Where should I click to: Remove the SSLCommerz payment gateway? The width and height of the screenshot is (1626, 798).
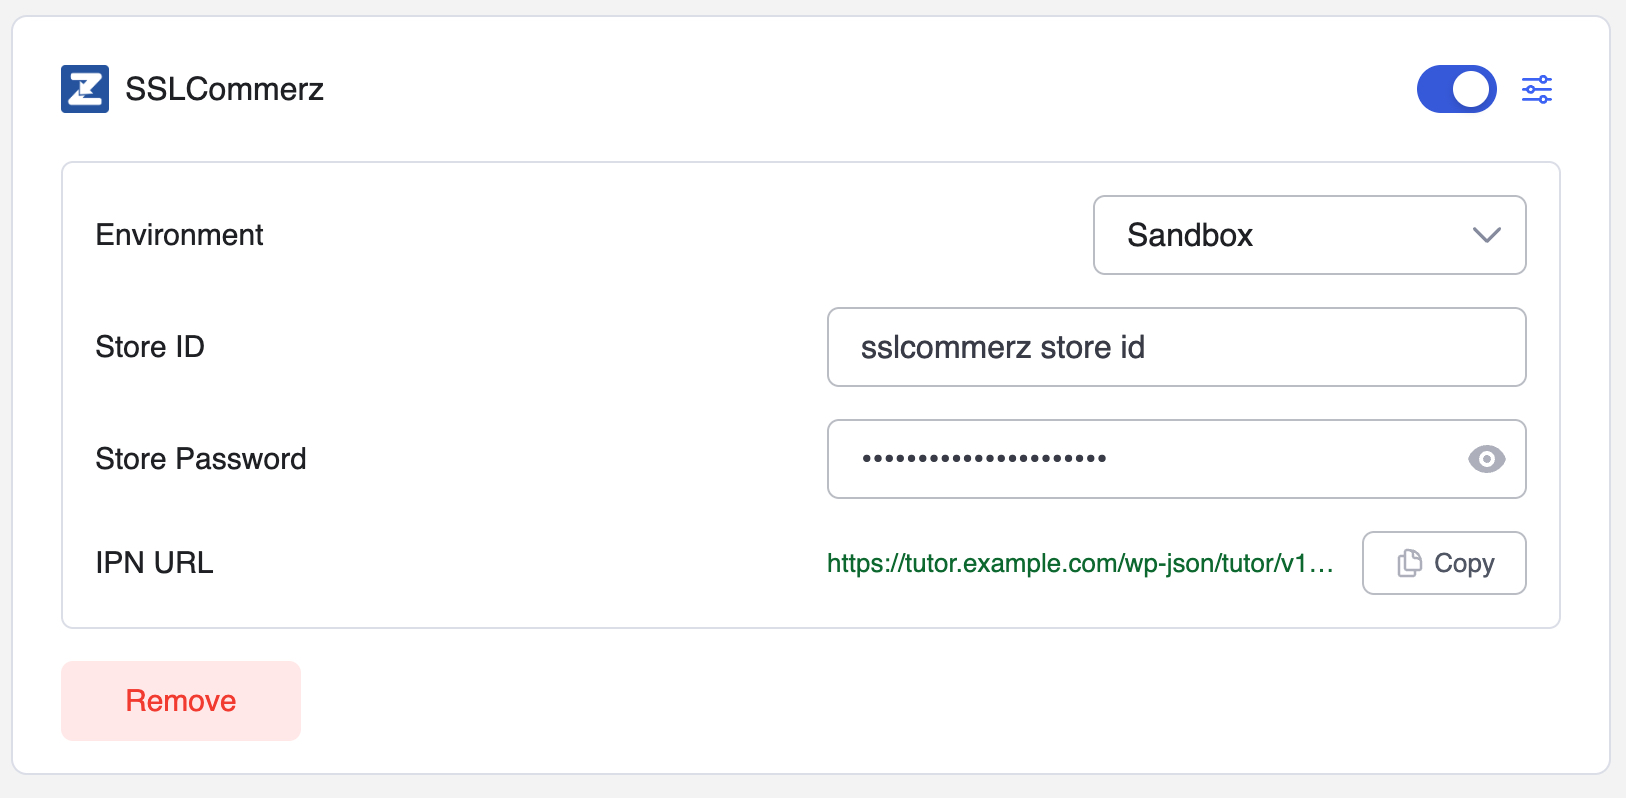[x=181, y=701]
